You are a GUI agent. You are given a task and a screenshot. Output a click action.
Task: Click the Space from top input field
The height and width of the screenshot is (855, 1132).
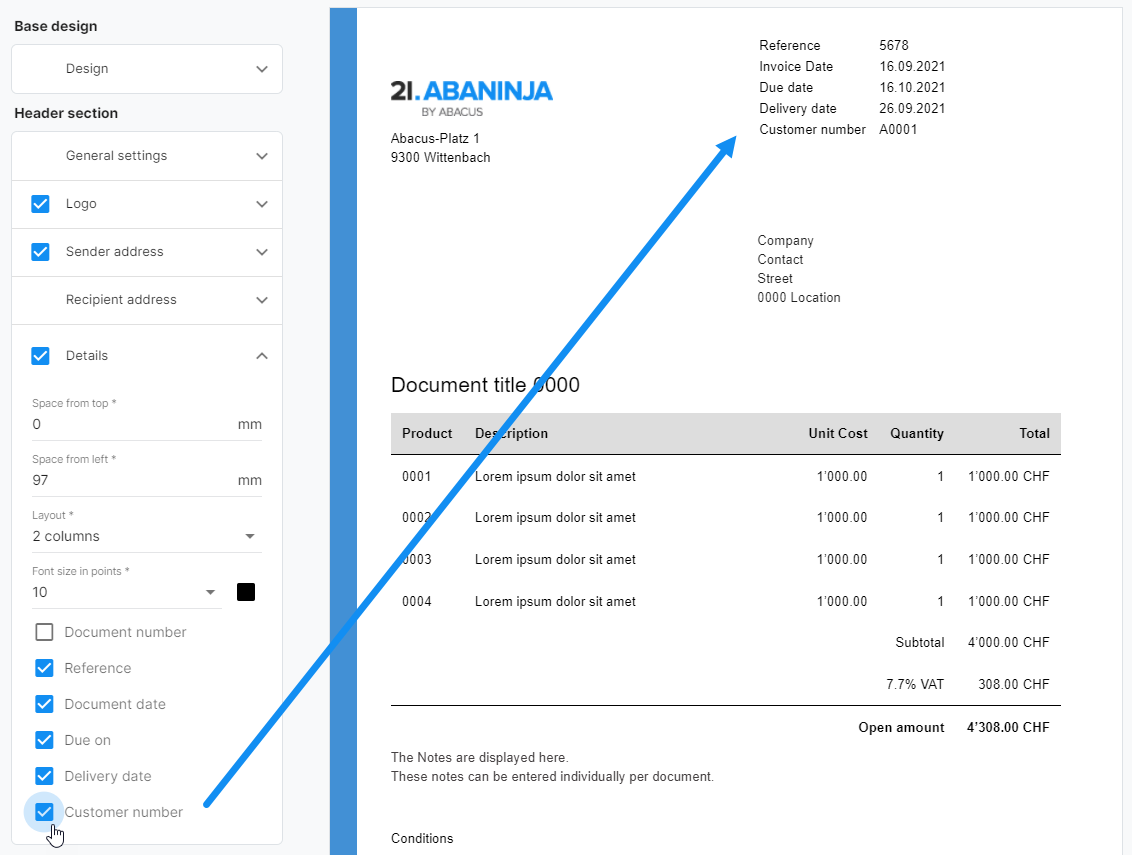coord(147,425)
